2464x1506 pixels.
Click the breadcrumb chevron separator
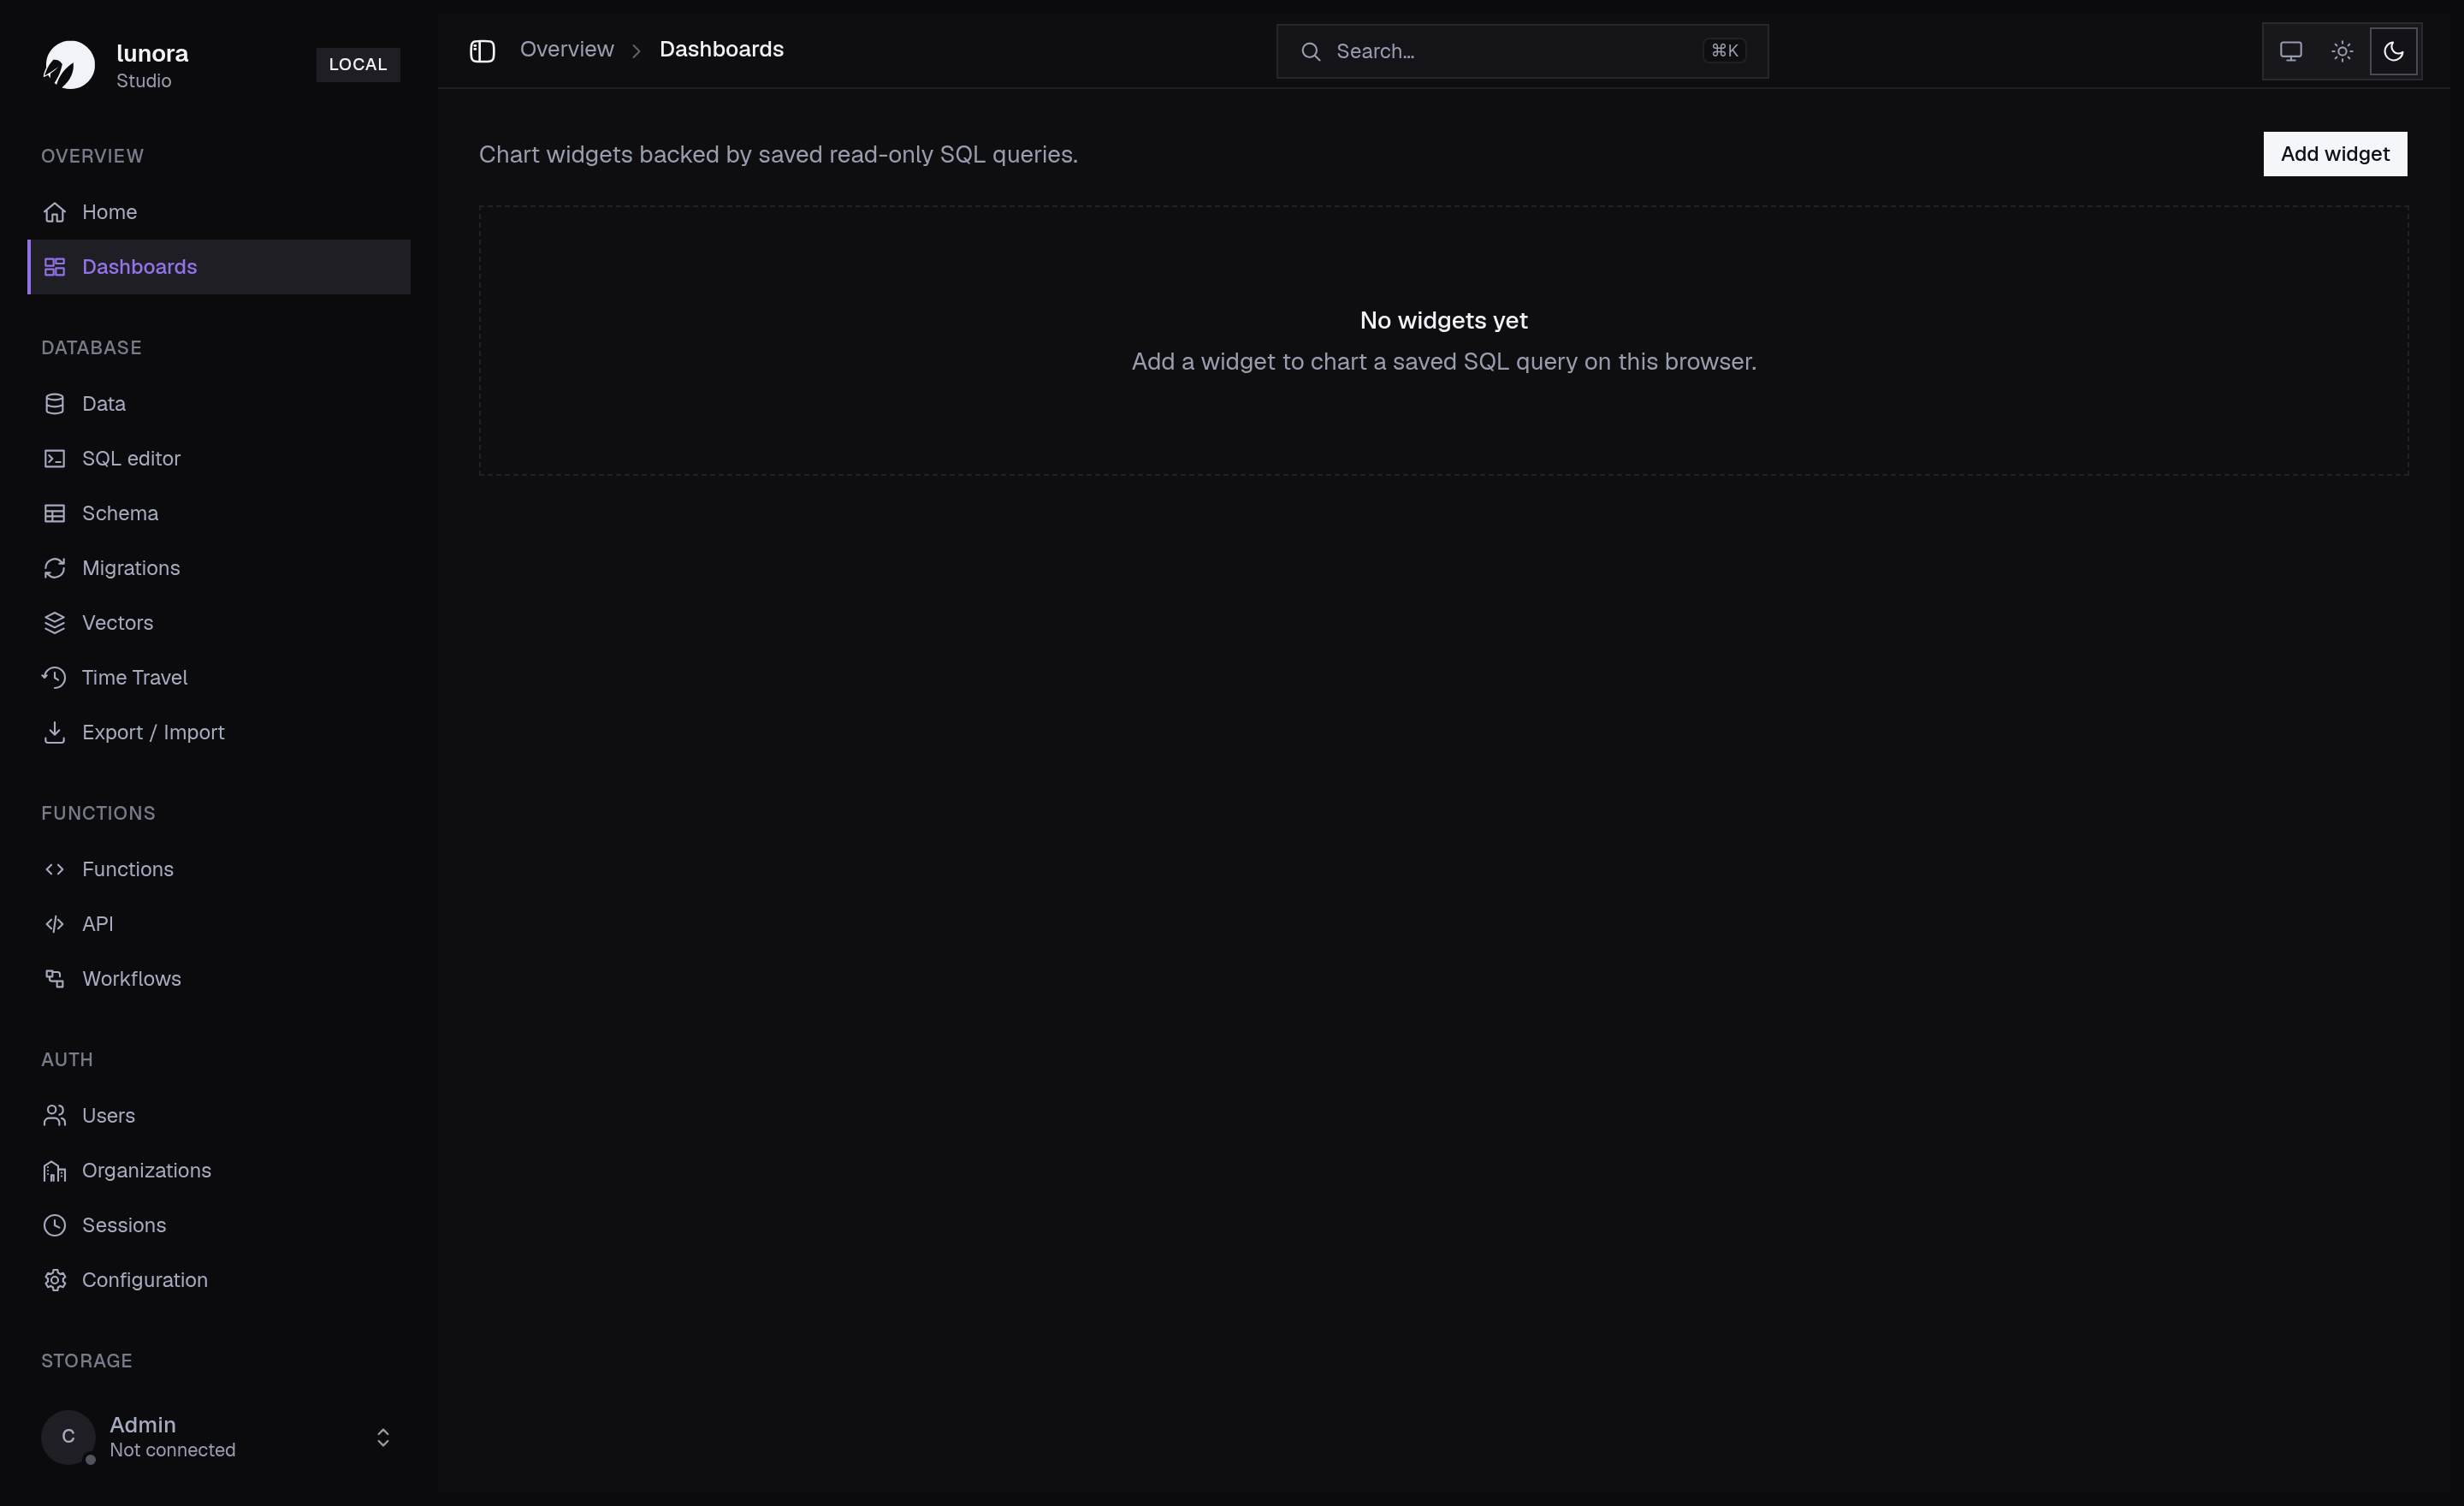tap(636, 51)
